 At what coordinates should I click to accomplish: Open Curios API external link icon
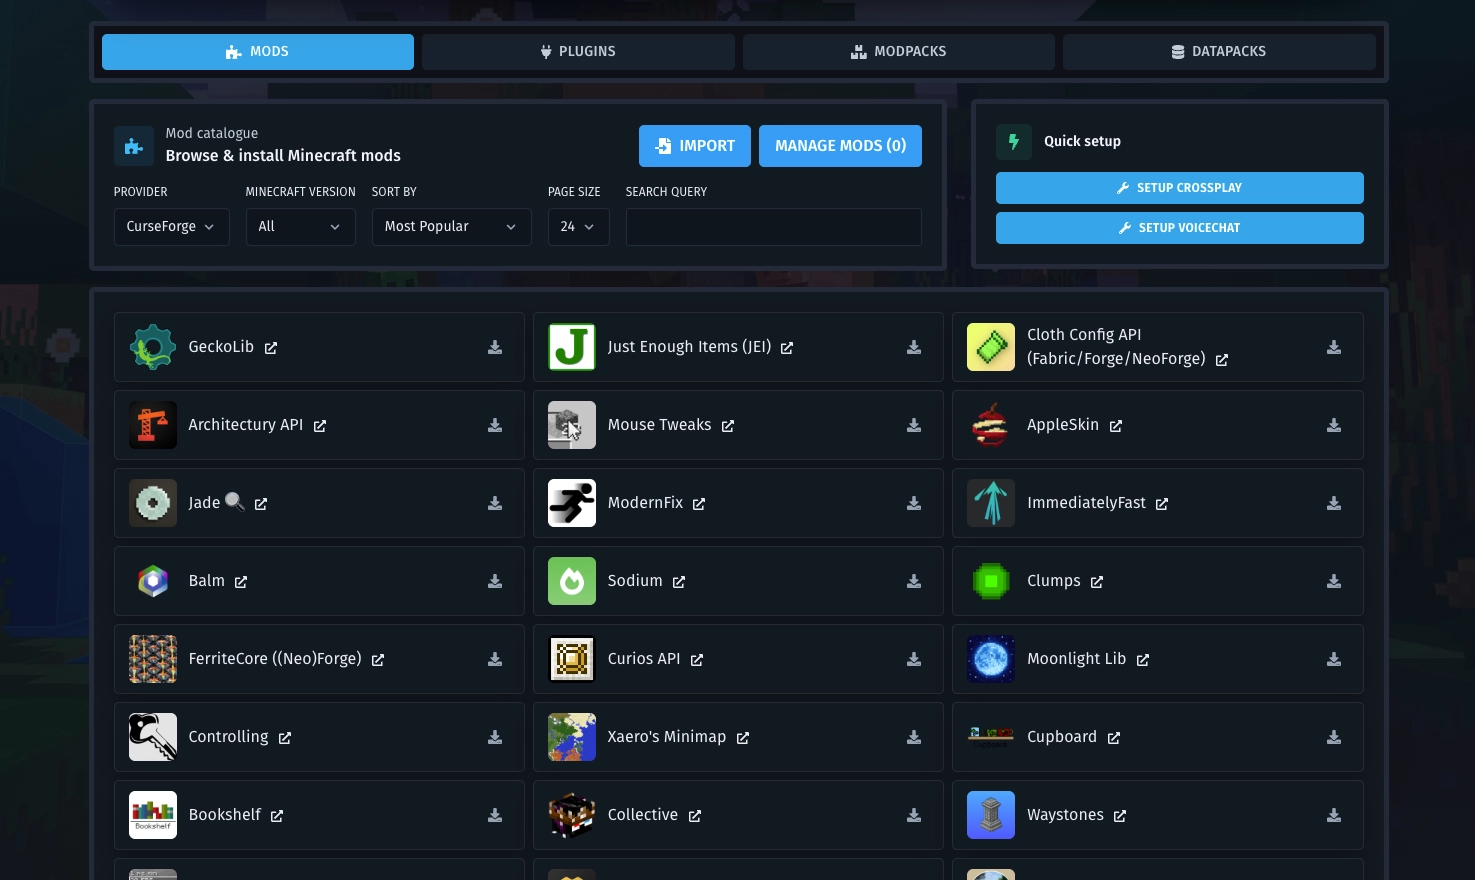tap(697, 660)
